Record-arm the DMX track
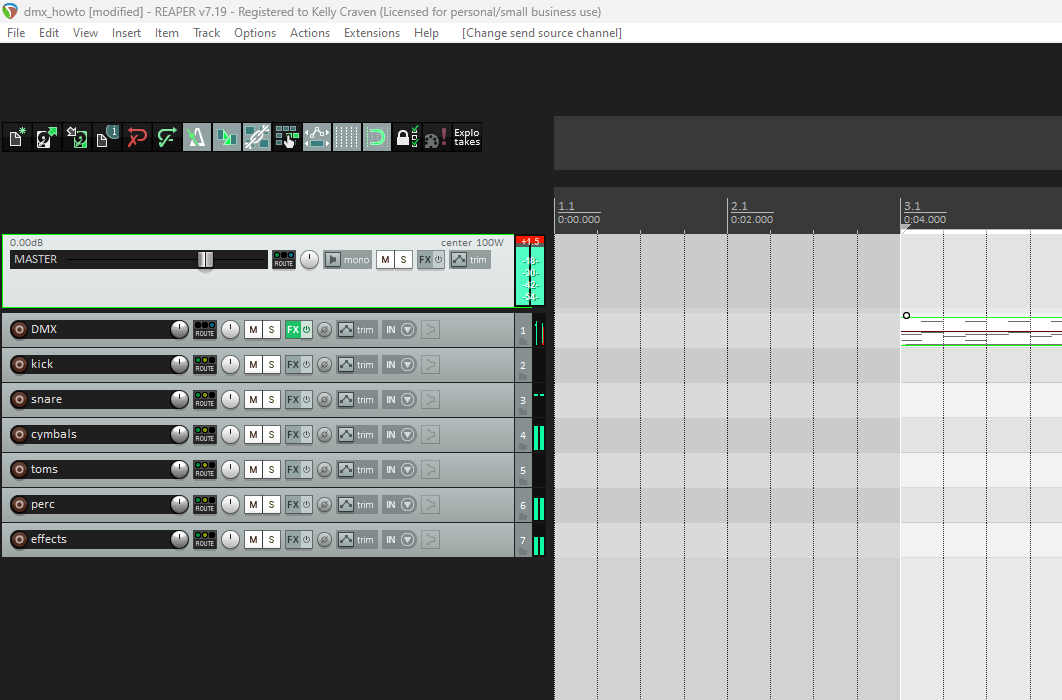Image resolution: width=1062 pixels, height=700 pixels. click(20, 330)
